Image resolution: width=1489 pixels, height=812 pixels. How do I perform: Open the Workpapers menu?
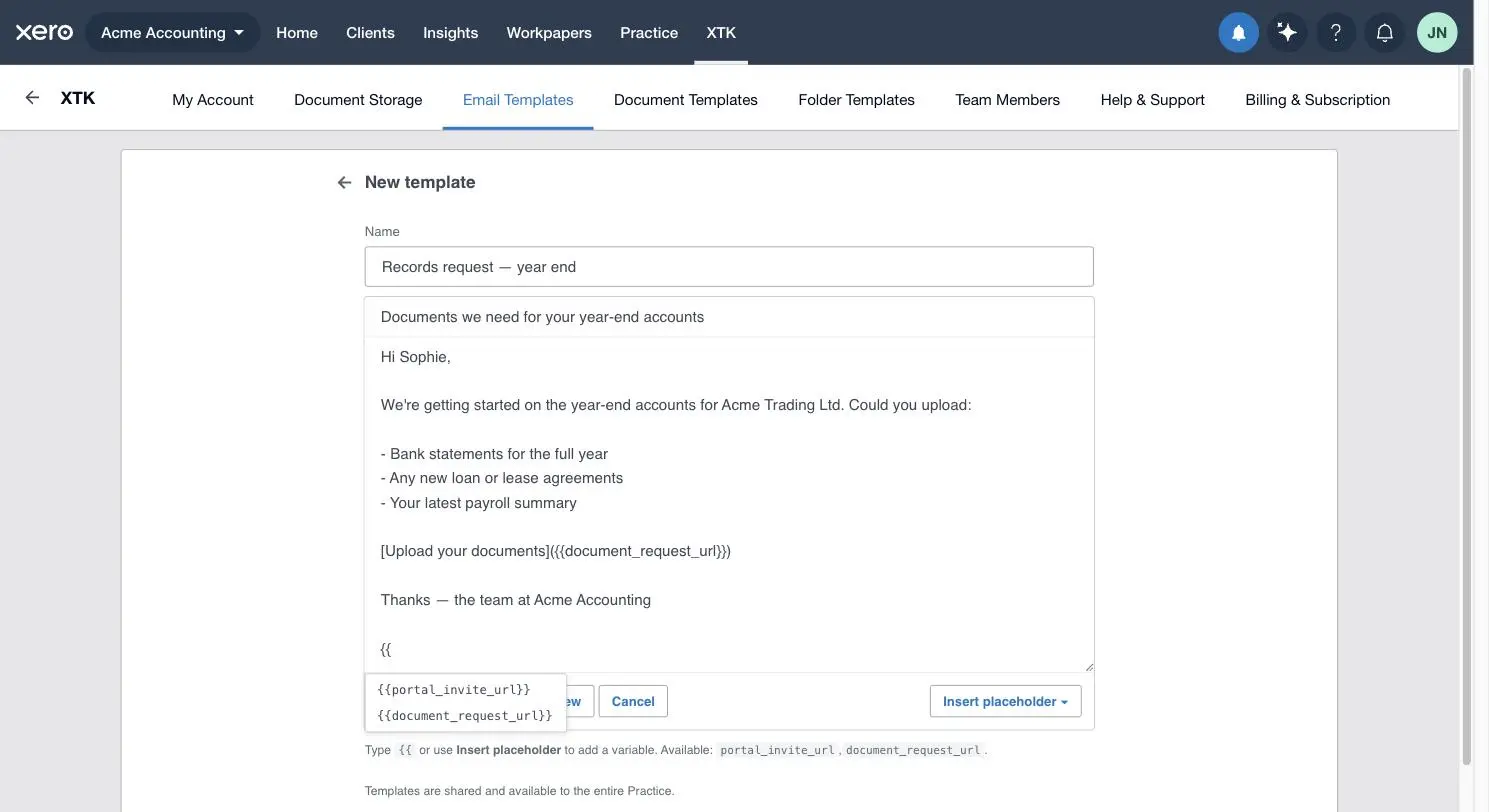549,33
